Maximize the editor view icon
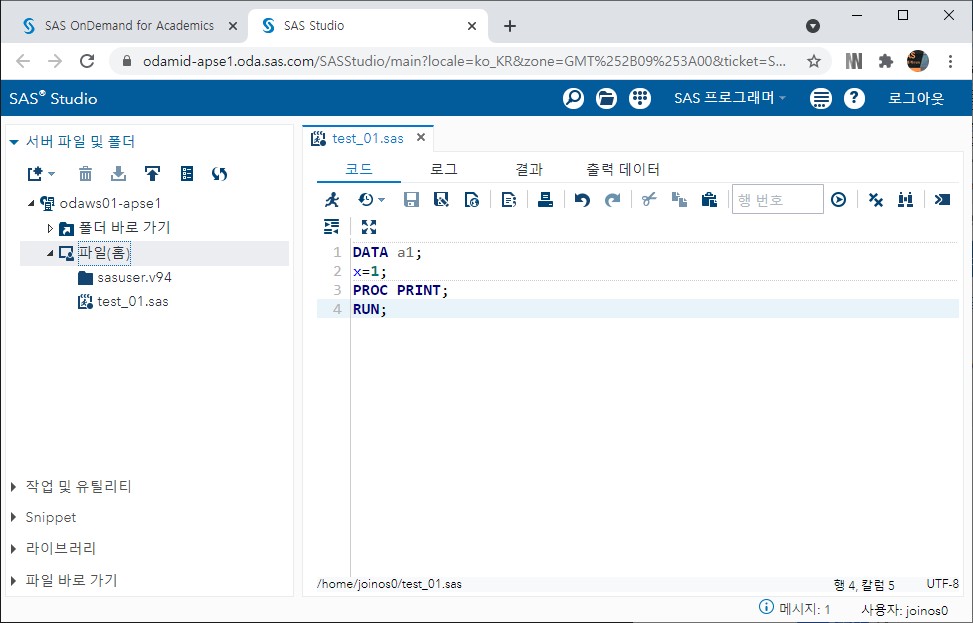This screenshot has width=973, height=623. click(x=369, y=226)
